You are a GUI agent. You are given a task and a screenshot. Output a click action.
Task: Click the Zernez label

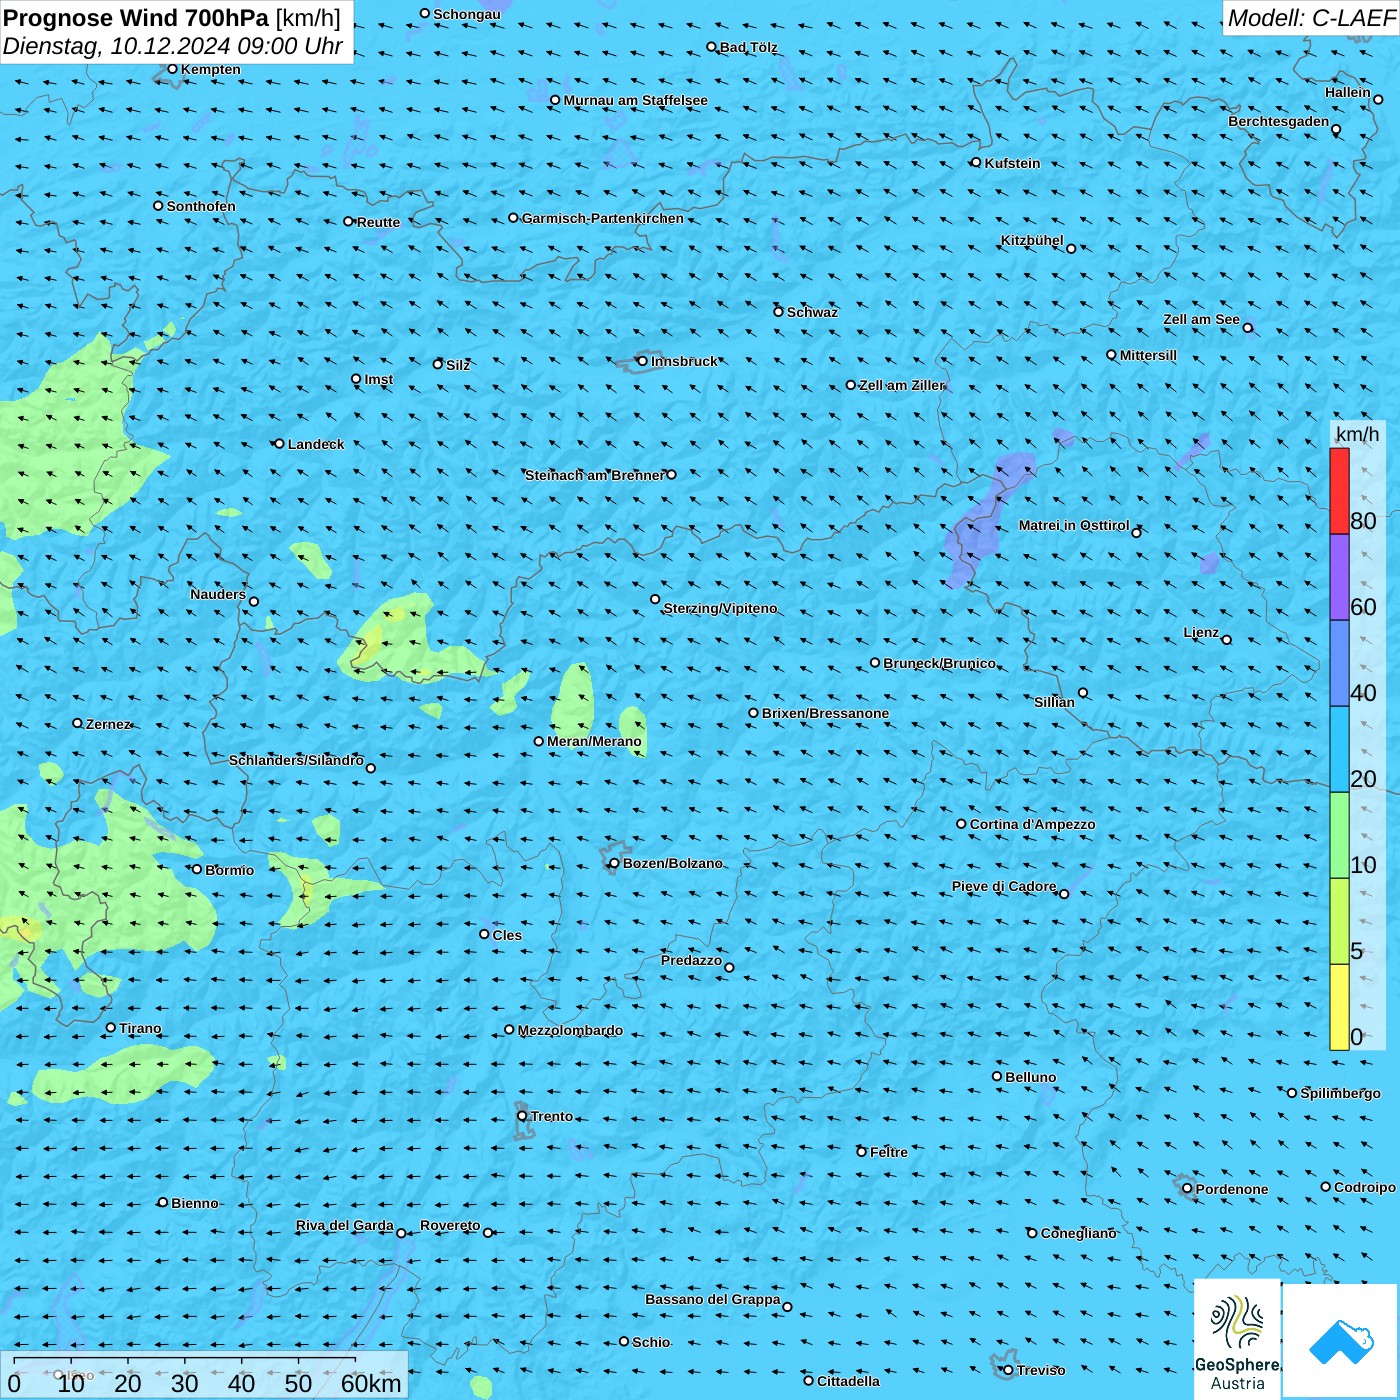(x=108, y=724)
